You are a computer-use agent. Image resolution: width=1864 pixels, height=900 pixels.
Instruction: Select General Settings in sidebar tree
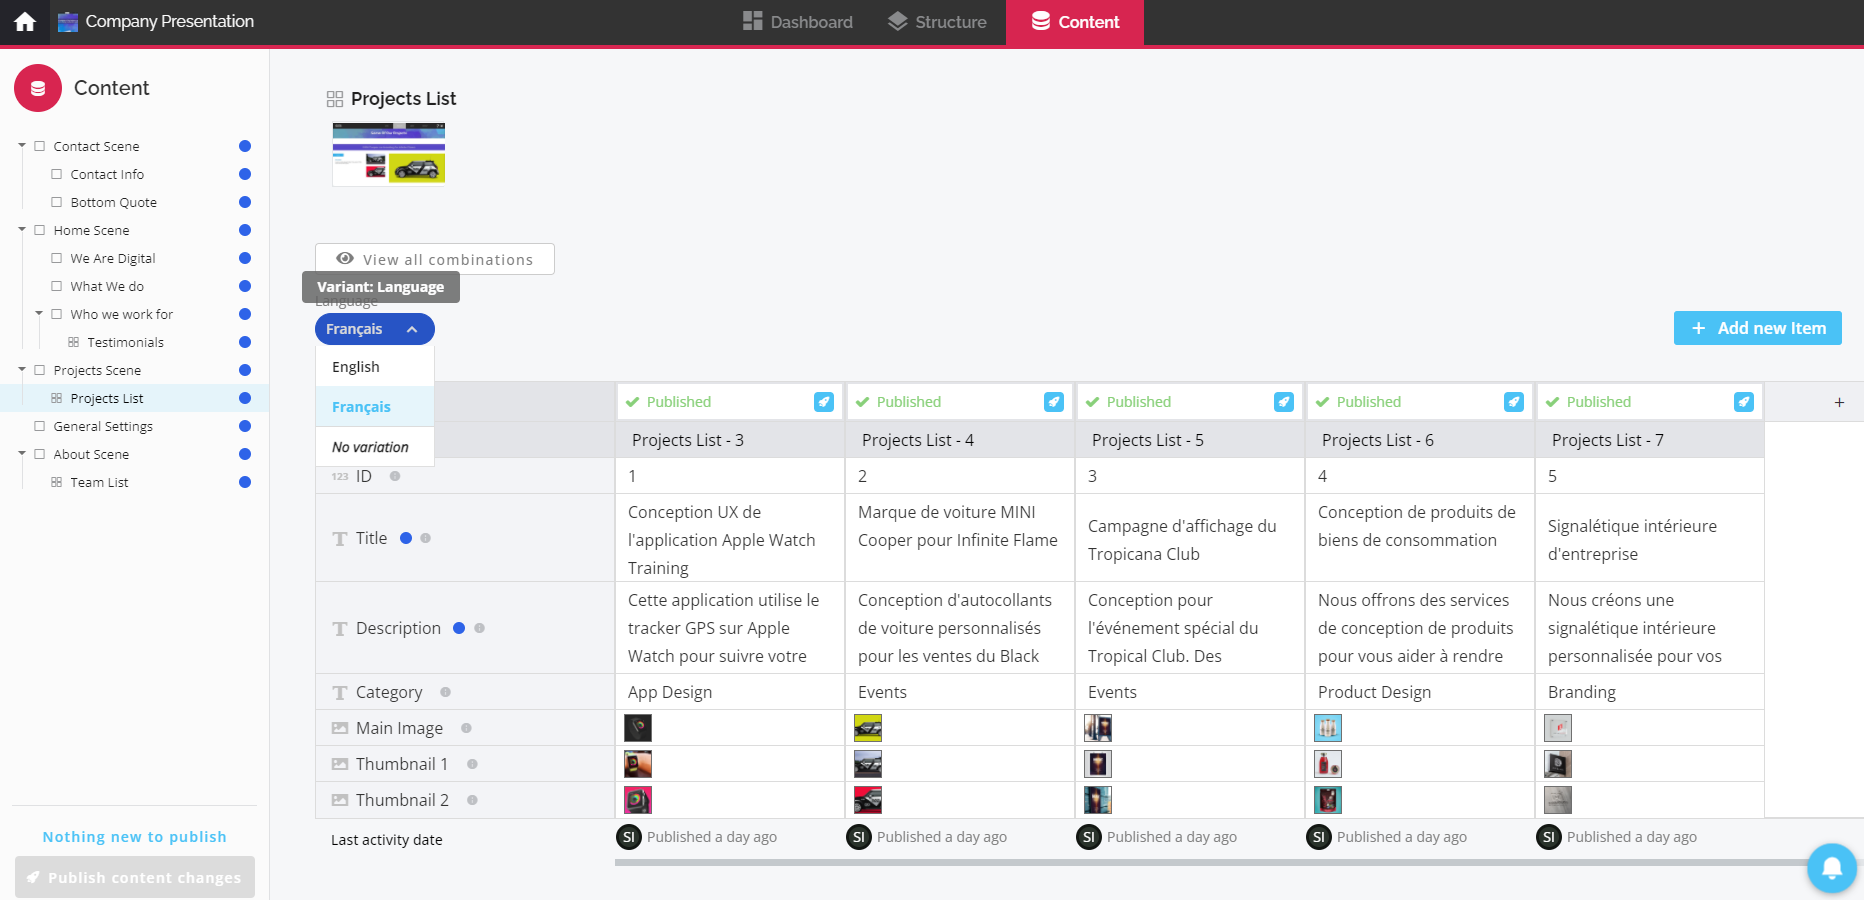103,426
